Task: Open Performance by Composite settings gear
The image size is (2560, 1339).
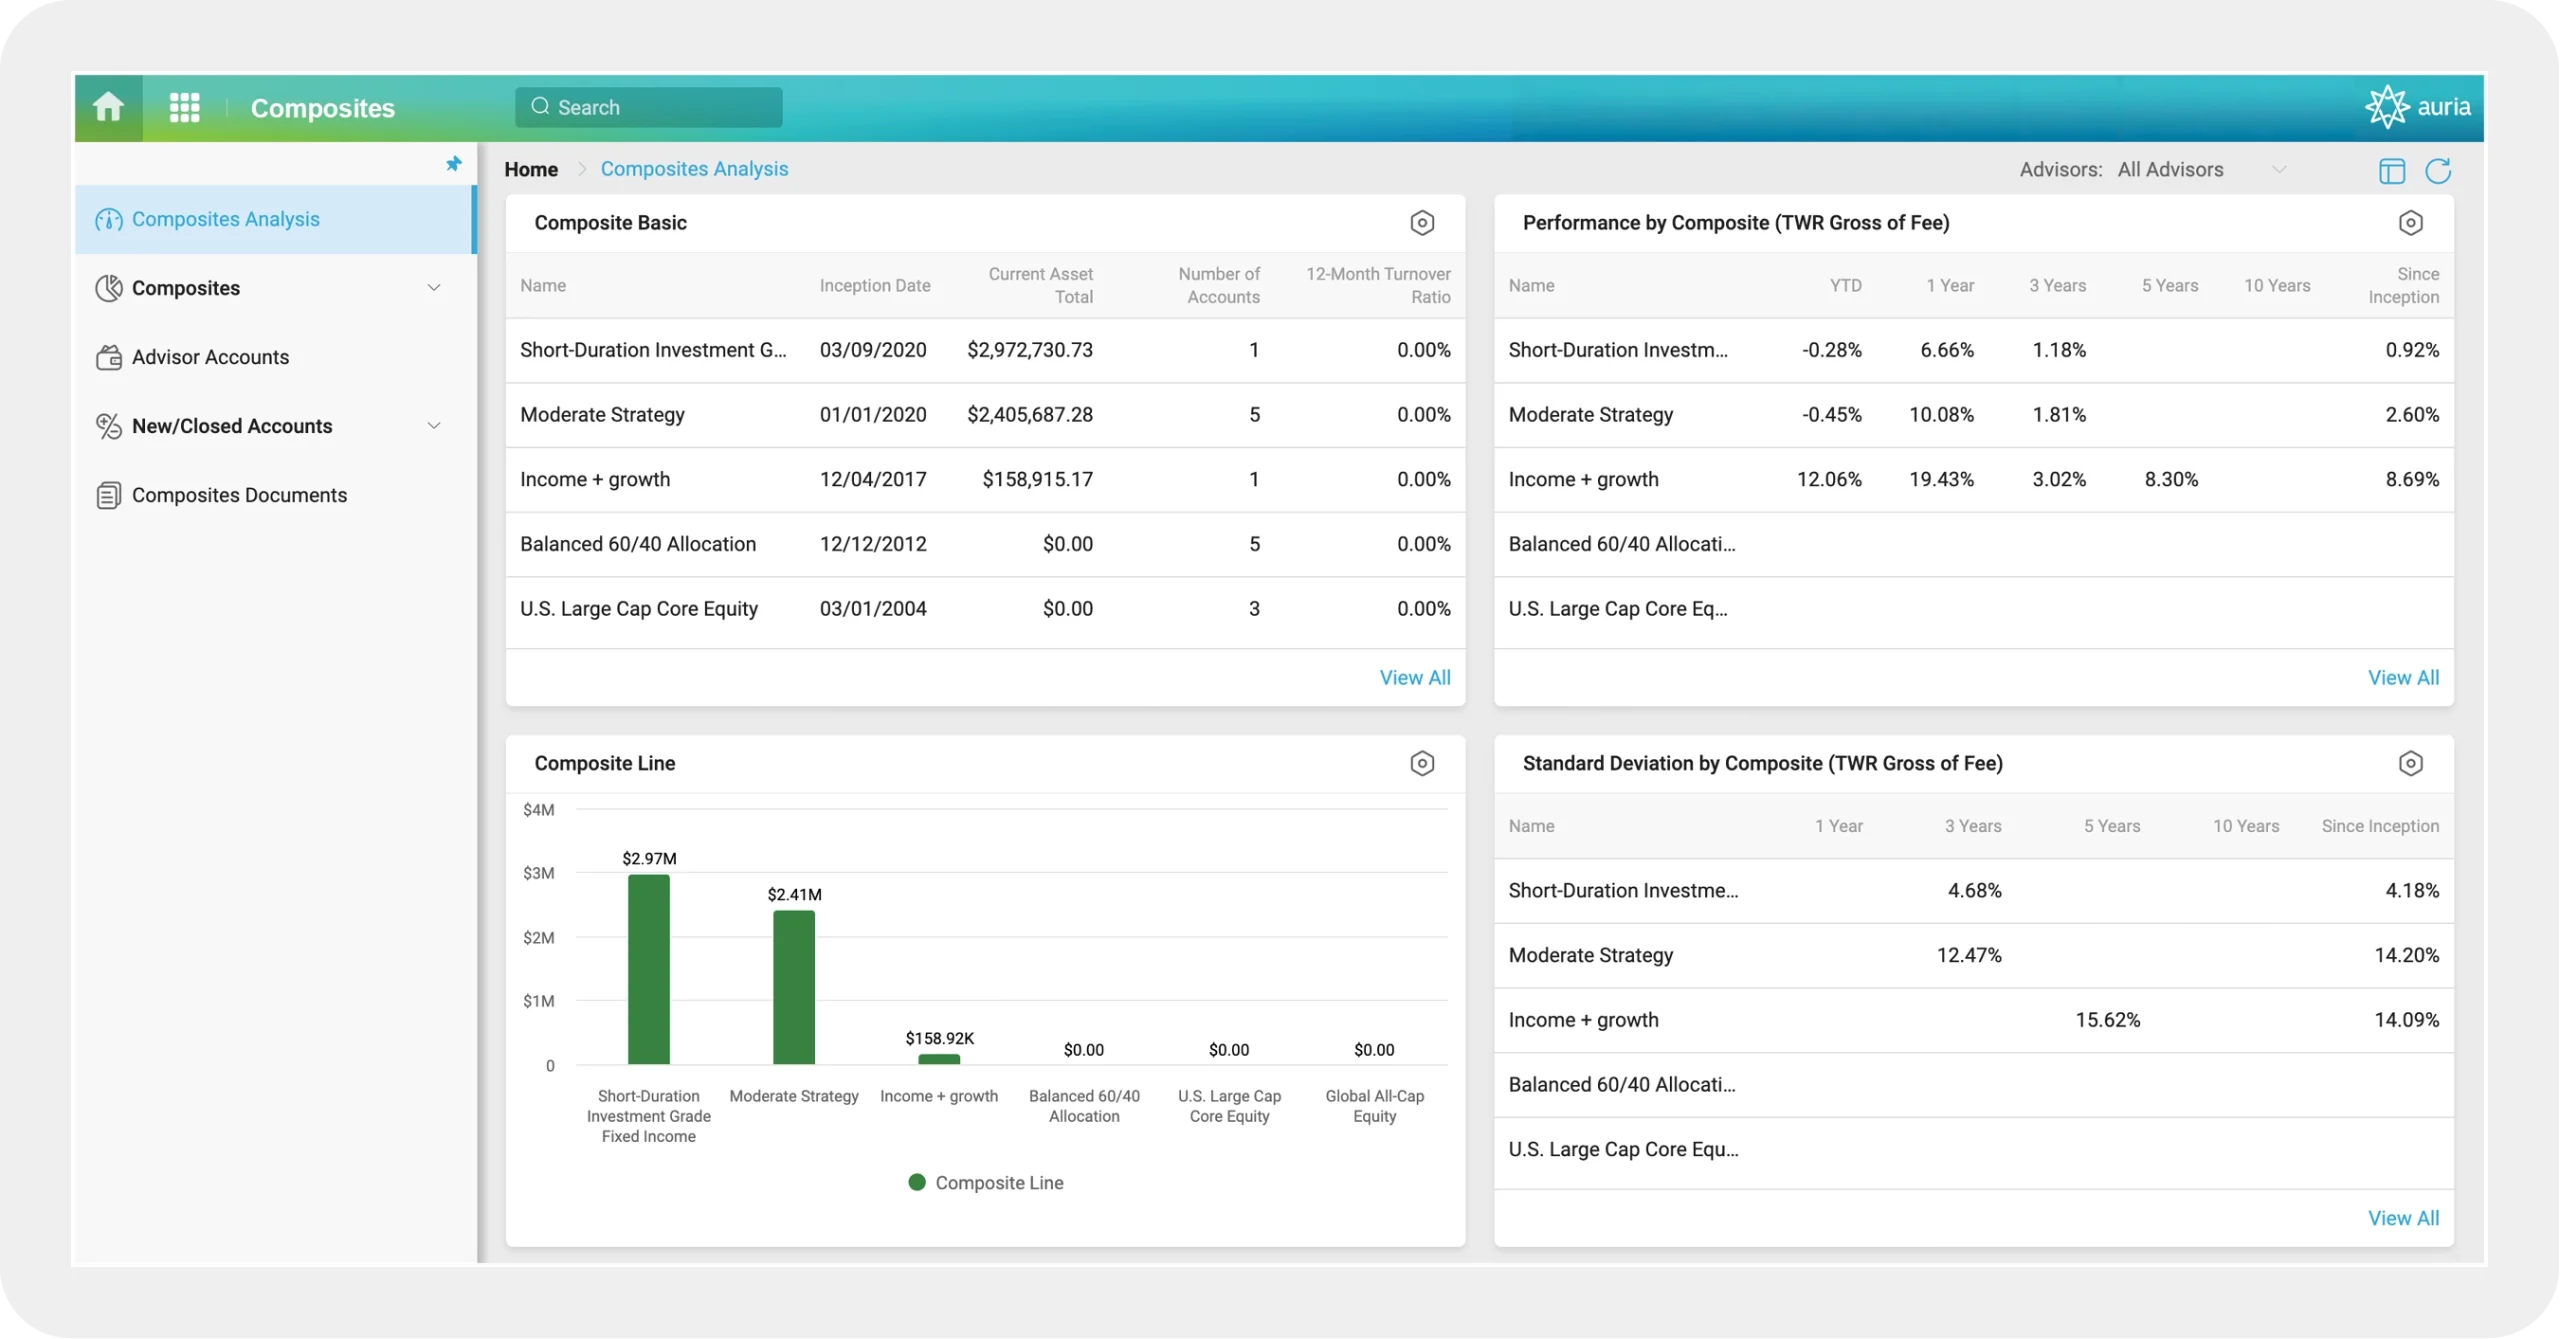Action: click(2410, 223)
